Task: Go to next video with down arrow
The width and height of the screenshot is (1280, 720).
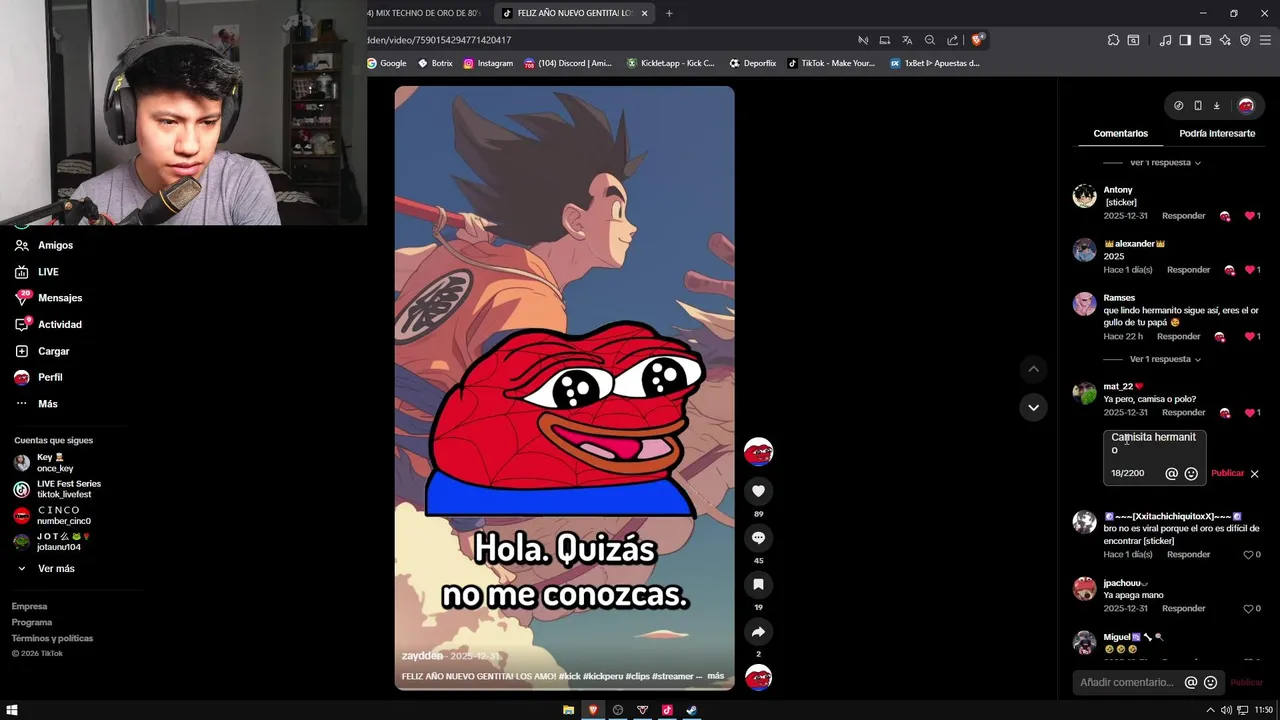Action: [1033, 407]
